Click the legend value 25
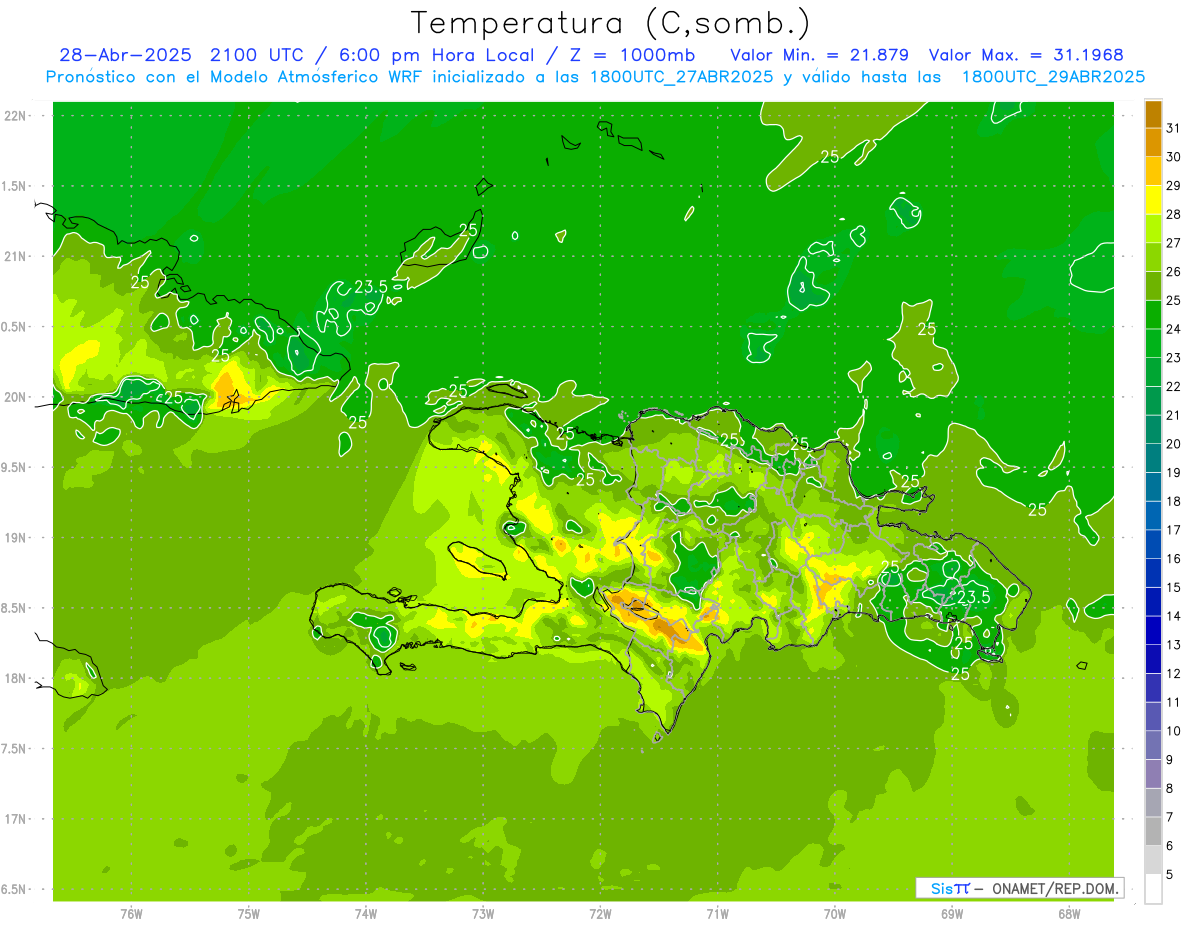 (x=1173, y=300)
